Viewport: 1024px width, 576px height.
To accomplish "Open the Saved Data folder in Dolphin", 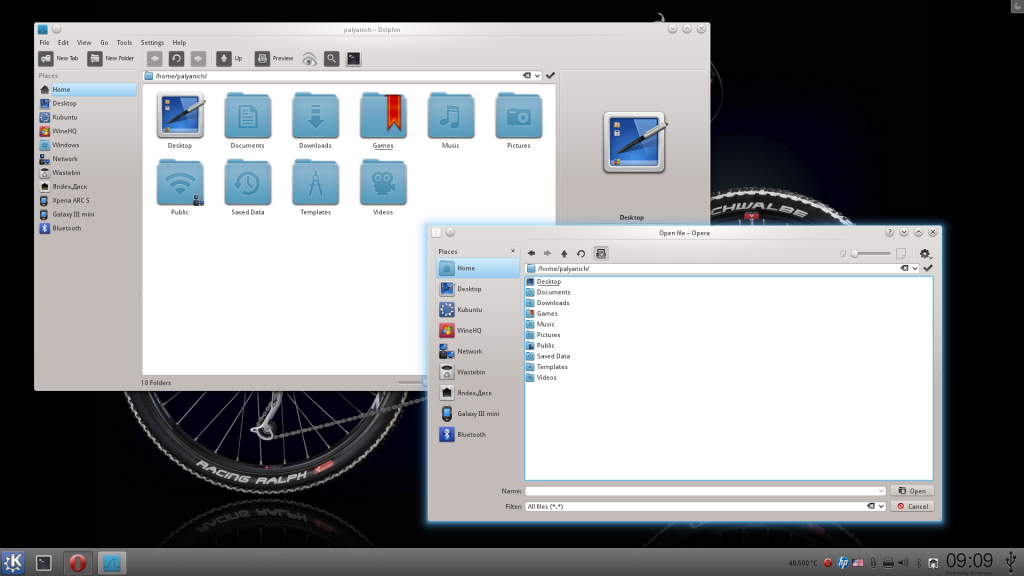I will click(248, 187).
